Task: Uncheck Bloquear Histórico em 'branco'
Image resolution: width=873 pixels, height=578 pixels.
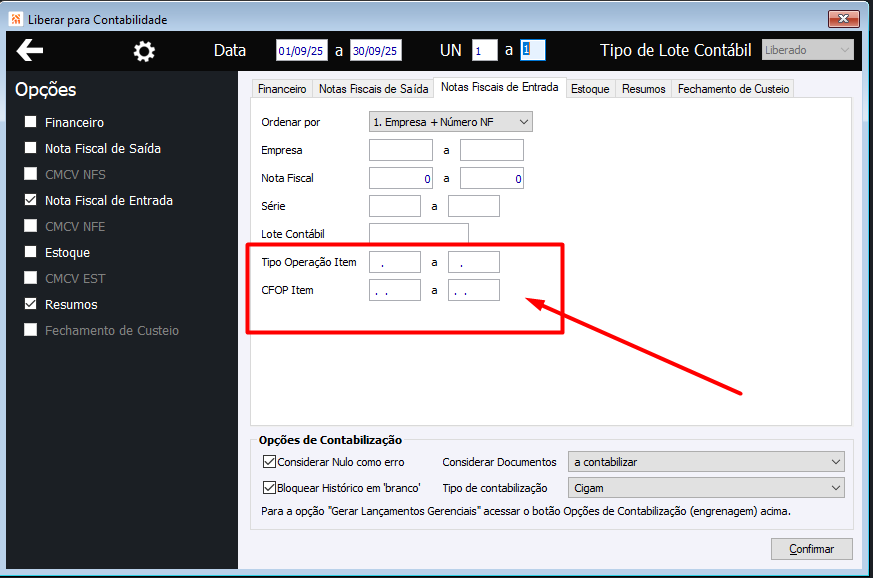Action: 269,488
